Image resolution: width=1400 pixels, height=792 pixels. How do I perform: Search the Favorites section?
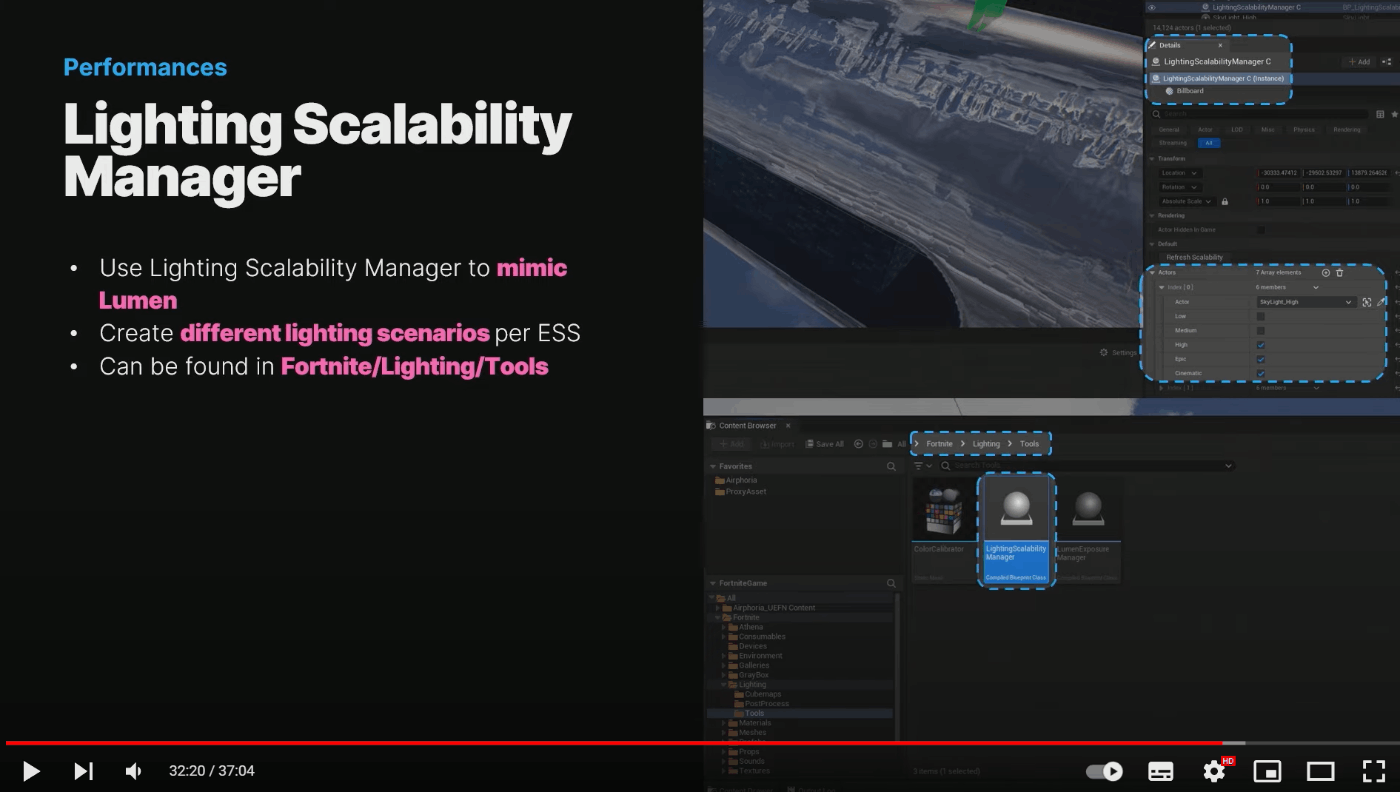pyautogui.click(x=891, y=467)
